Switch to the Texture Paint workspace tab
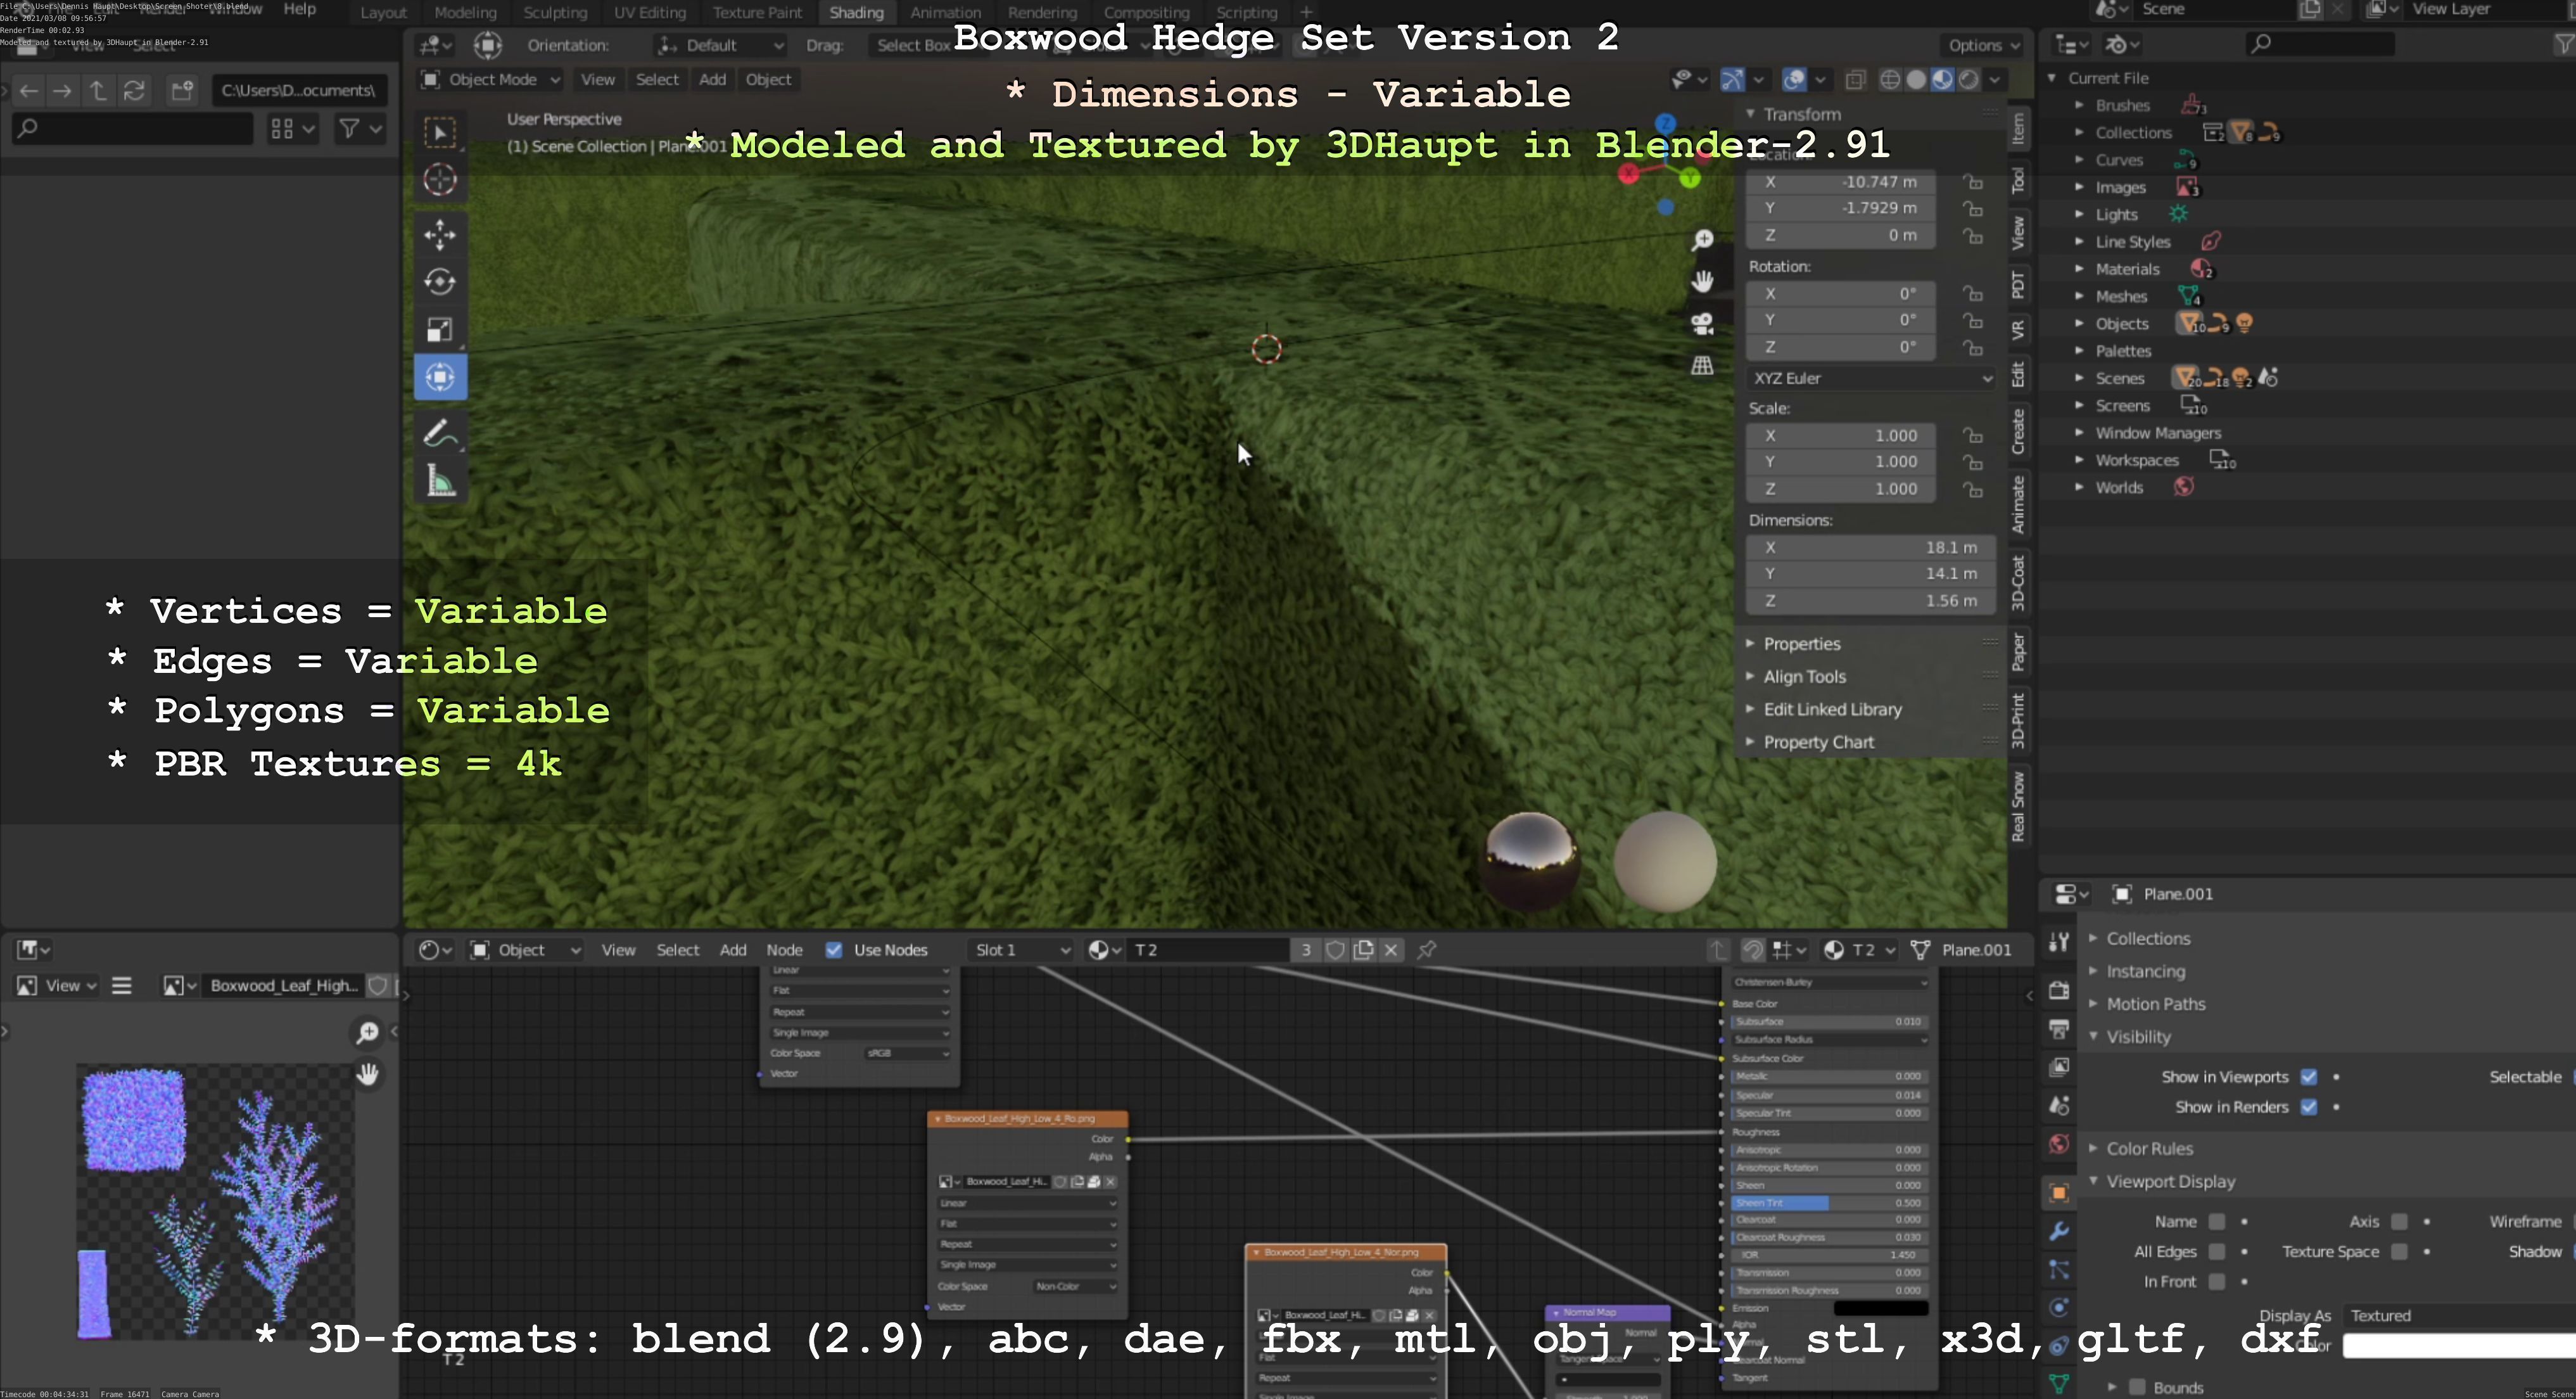 click(x=757, y=13)
